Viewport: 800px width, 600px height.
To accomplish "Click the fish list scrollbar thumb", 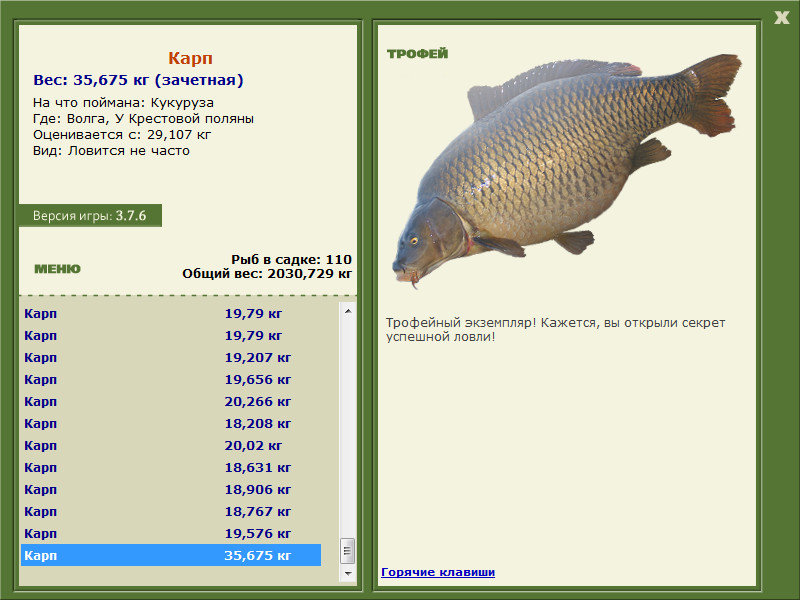I will [348, 551].
